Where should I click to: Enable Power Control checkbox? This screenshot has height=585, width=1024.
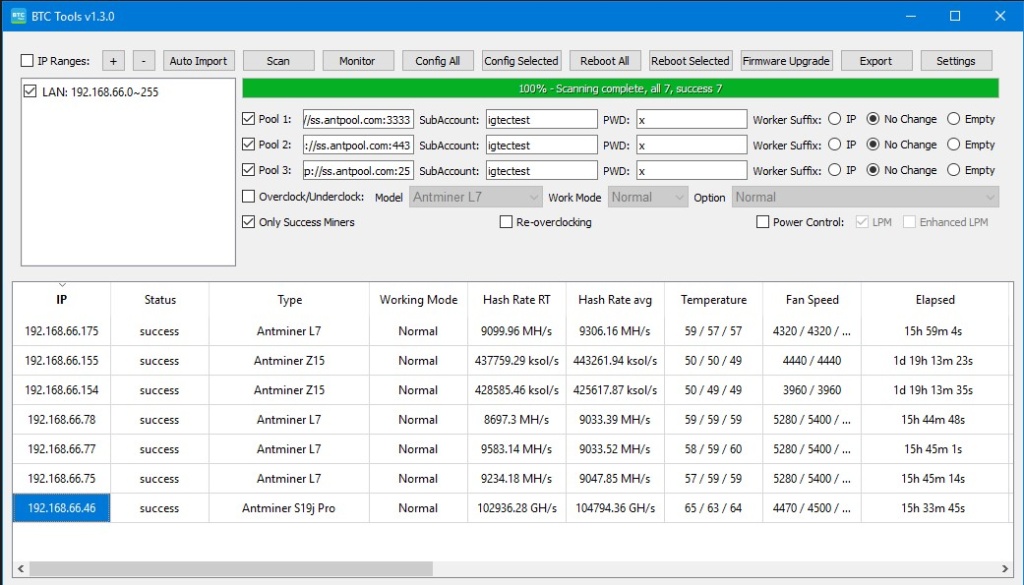(762, 222)
